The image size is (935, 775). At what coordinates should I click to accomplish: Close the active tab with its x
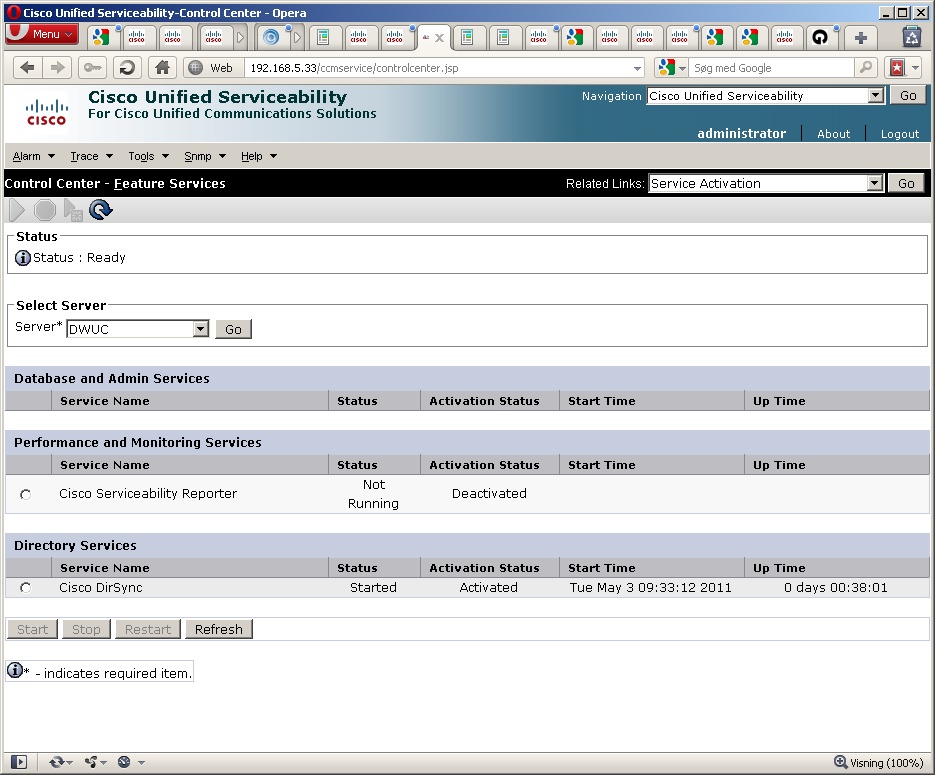coord(439,38)
